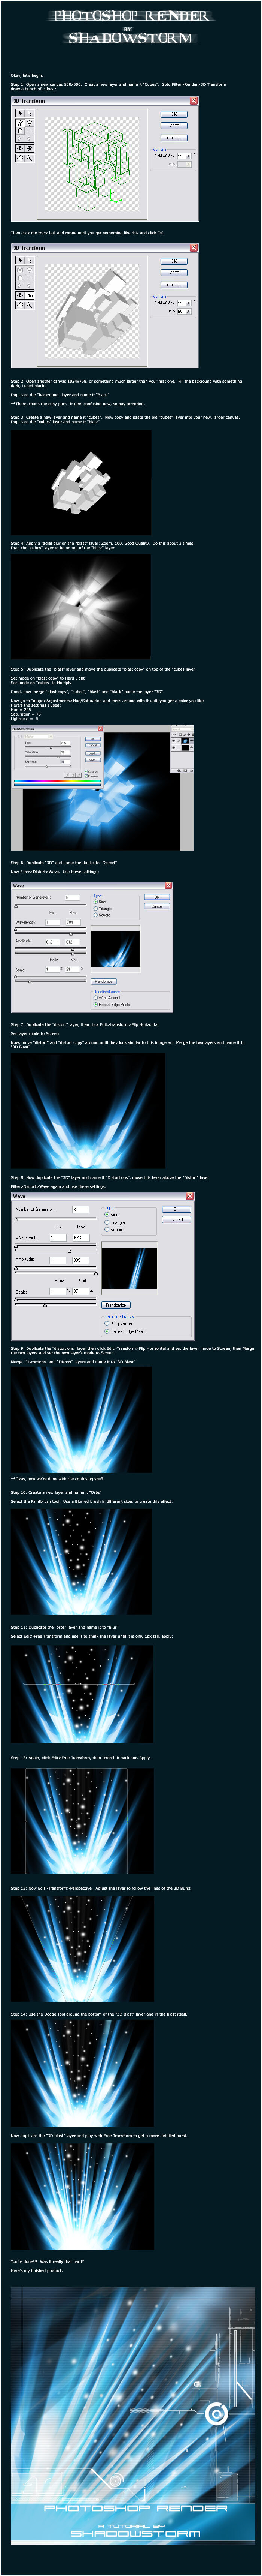Click Randomize in the Step 8 Wave dialog
Screen dimensions: 262x2576
[x=116, y=1305]
